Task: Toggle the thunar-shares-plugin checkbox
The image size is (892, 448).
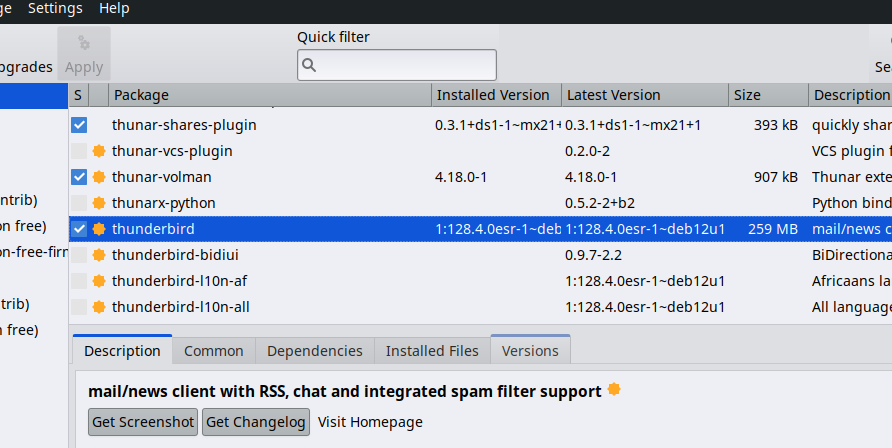Action: pos(79,125)
